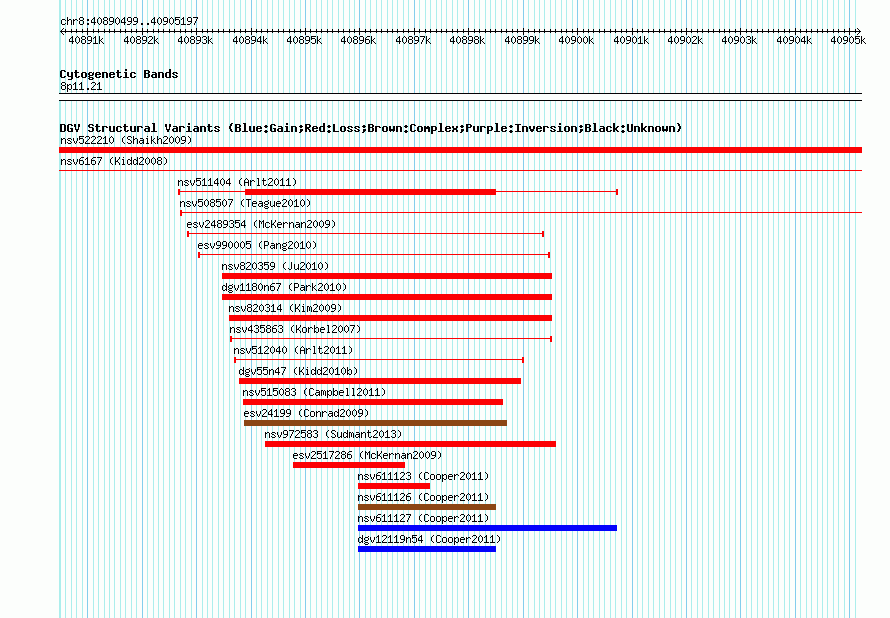Click the brown nsv611126 complex bar
Viewport: 890px width, 618px height.
pos(427,507)
